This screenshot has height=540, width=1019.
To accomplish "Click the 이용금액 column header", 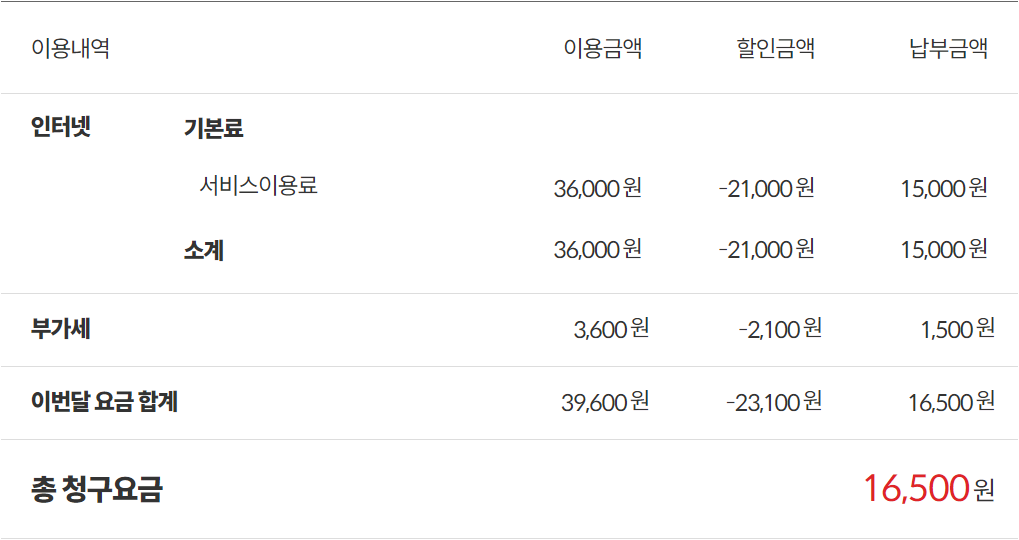I will click(602, 48).
